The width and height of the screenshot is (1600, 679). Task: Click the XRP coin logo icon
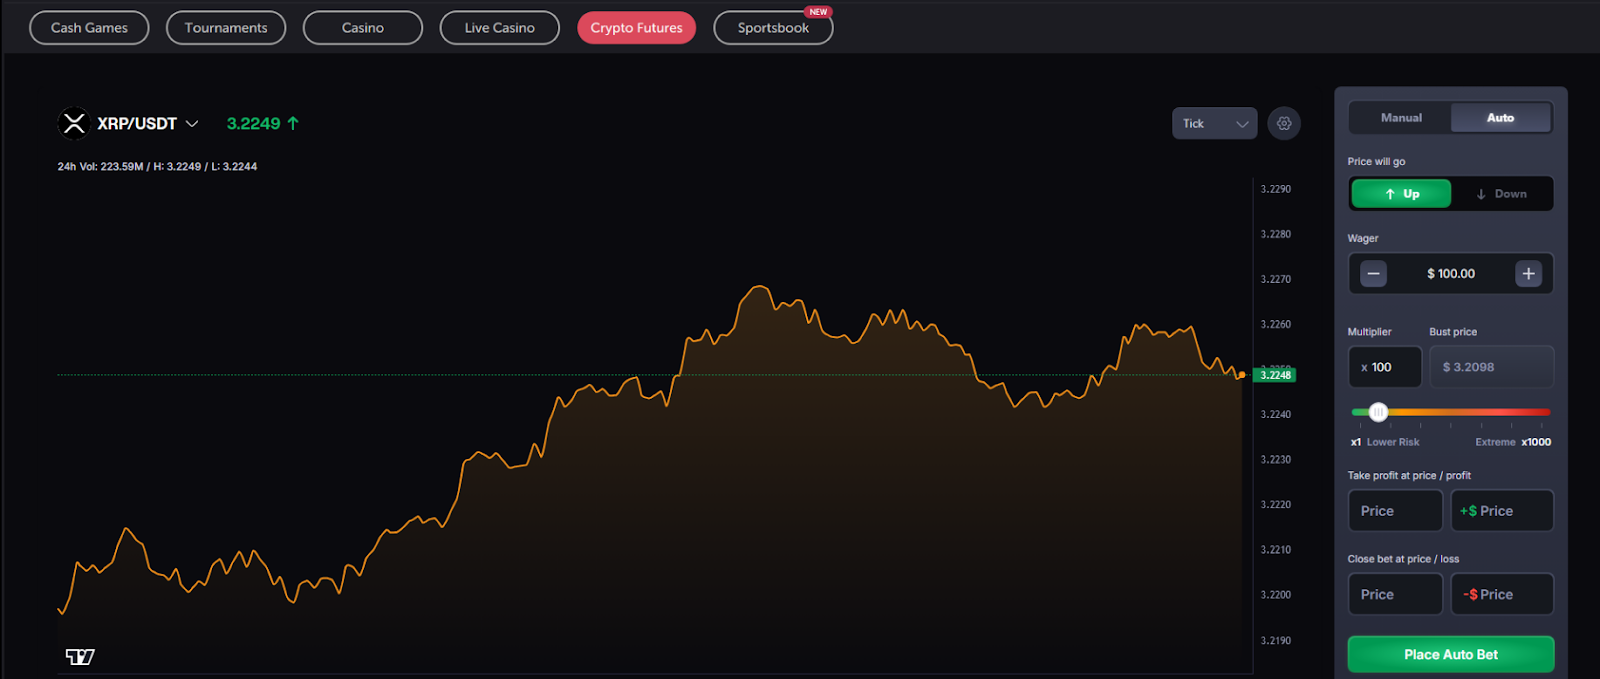pos(74,123)
